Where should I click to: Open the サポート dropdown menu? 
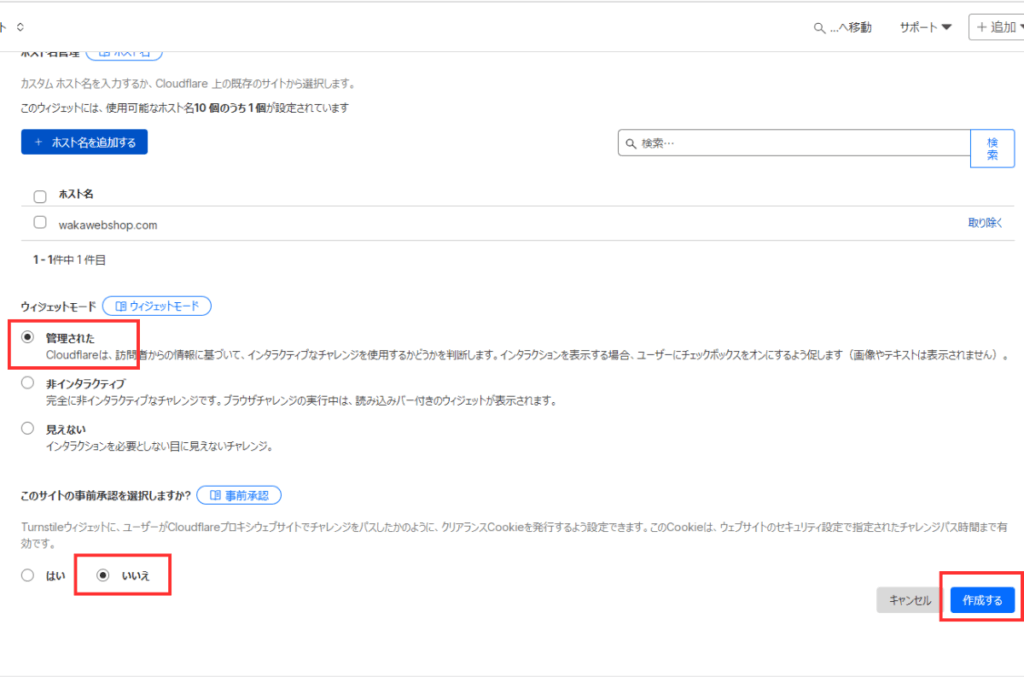[921, 27]
